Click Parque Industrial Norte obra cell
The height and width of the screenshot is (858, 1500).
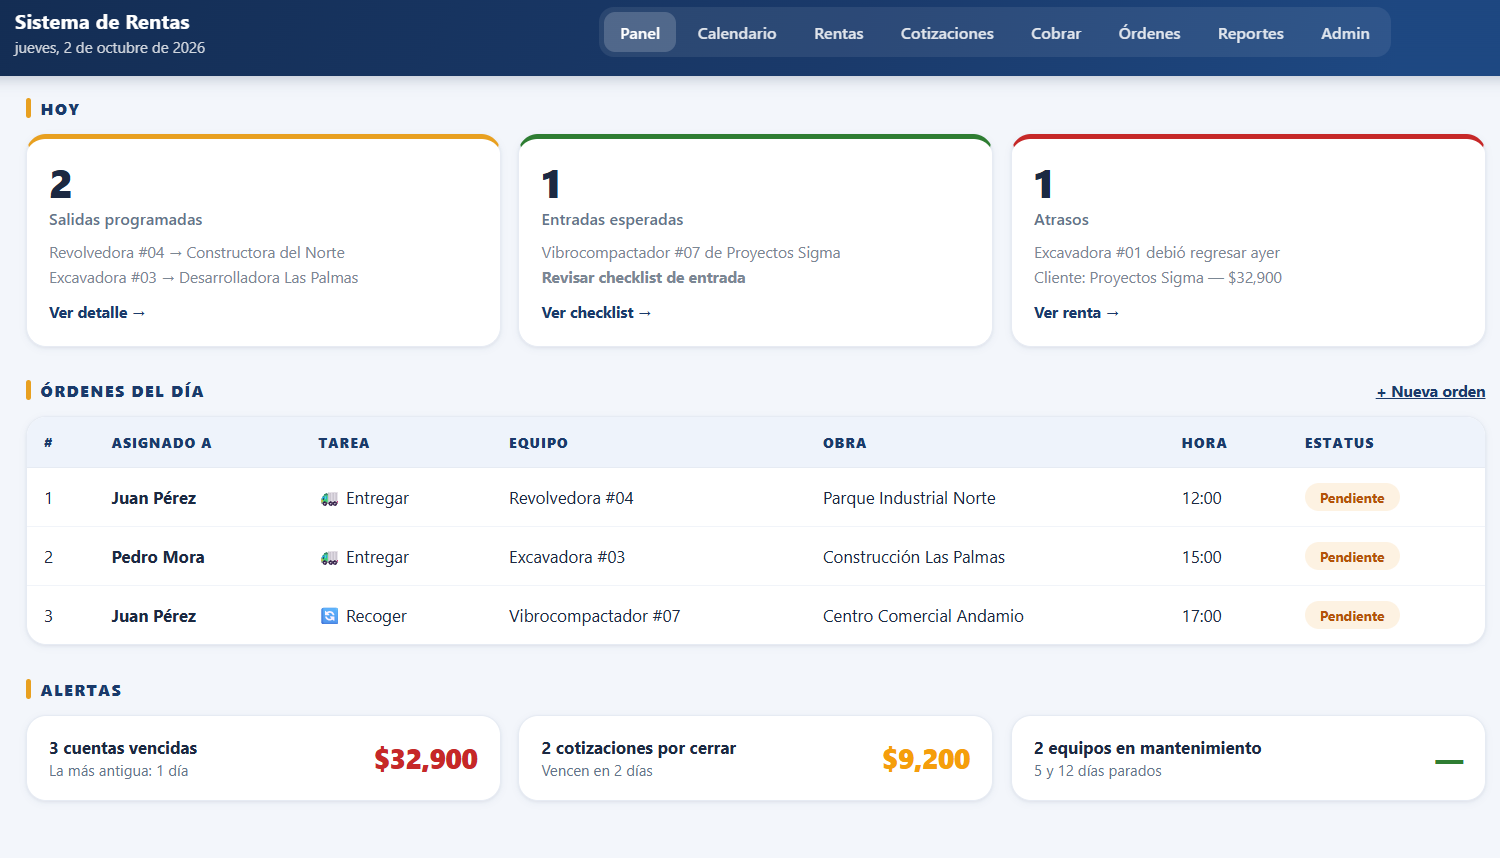pyautogui.click(x=909, y=498)
